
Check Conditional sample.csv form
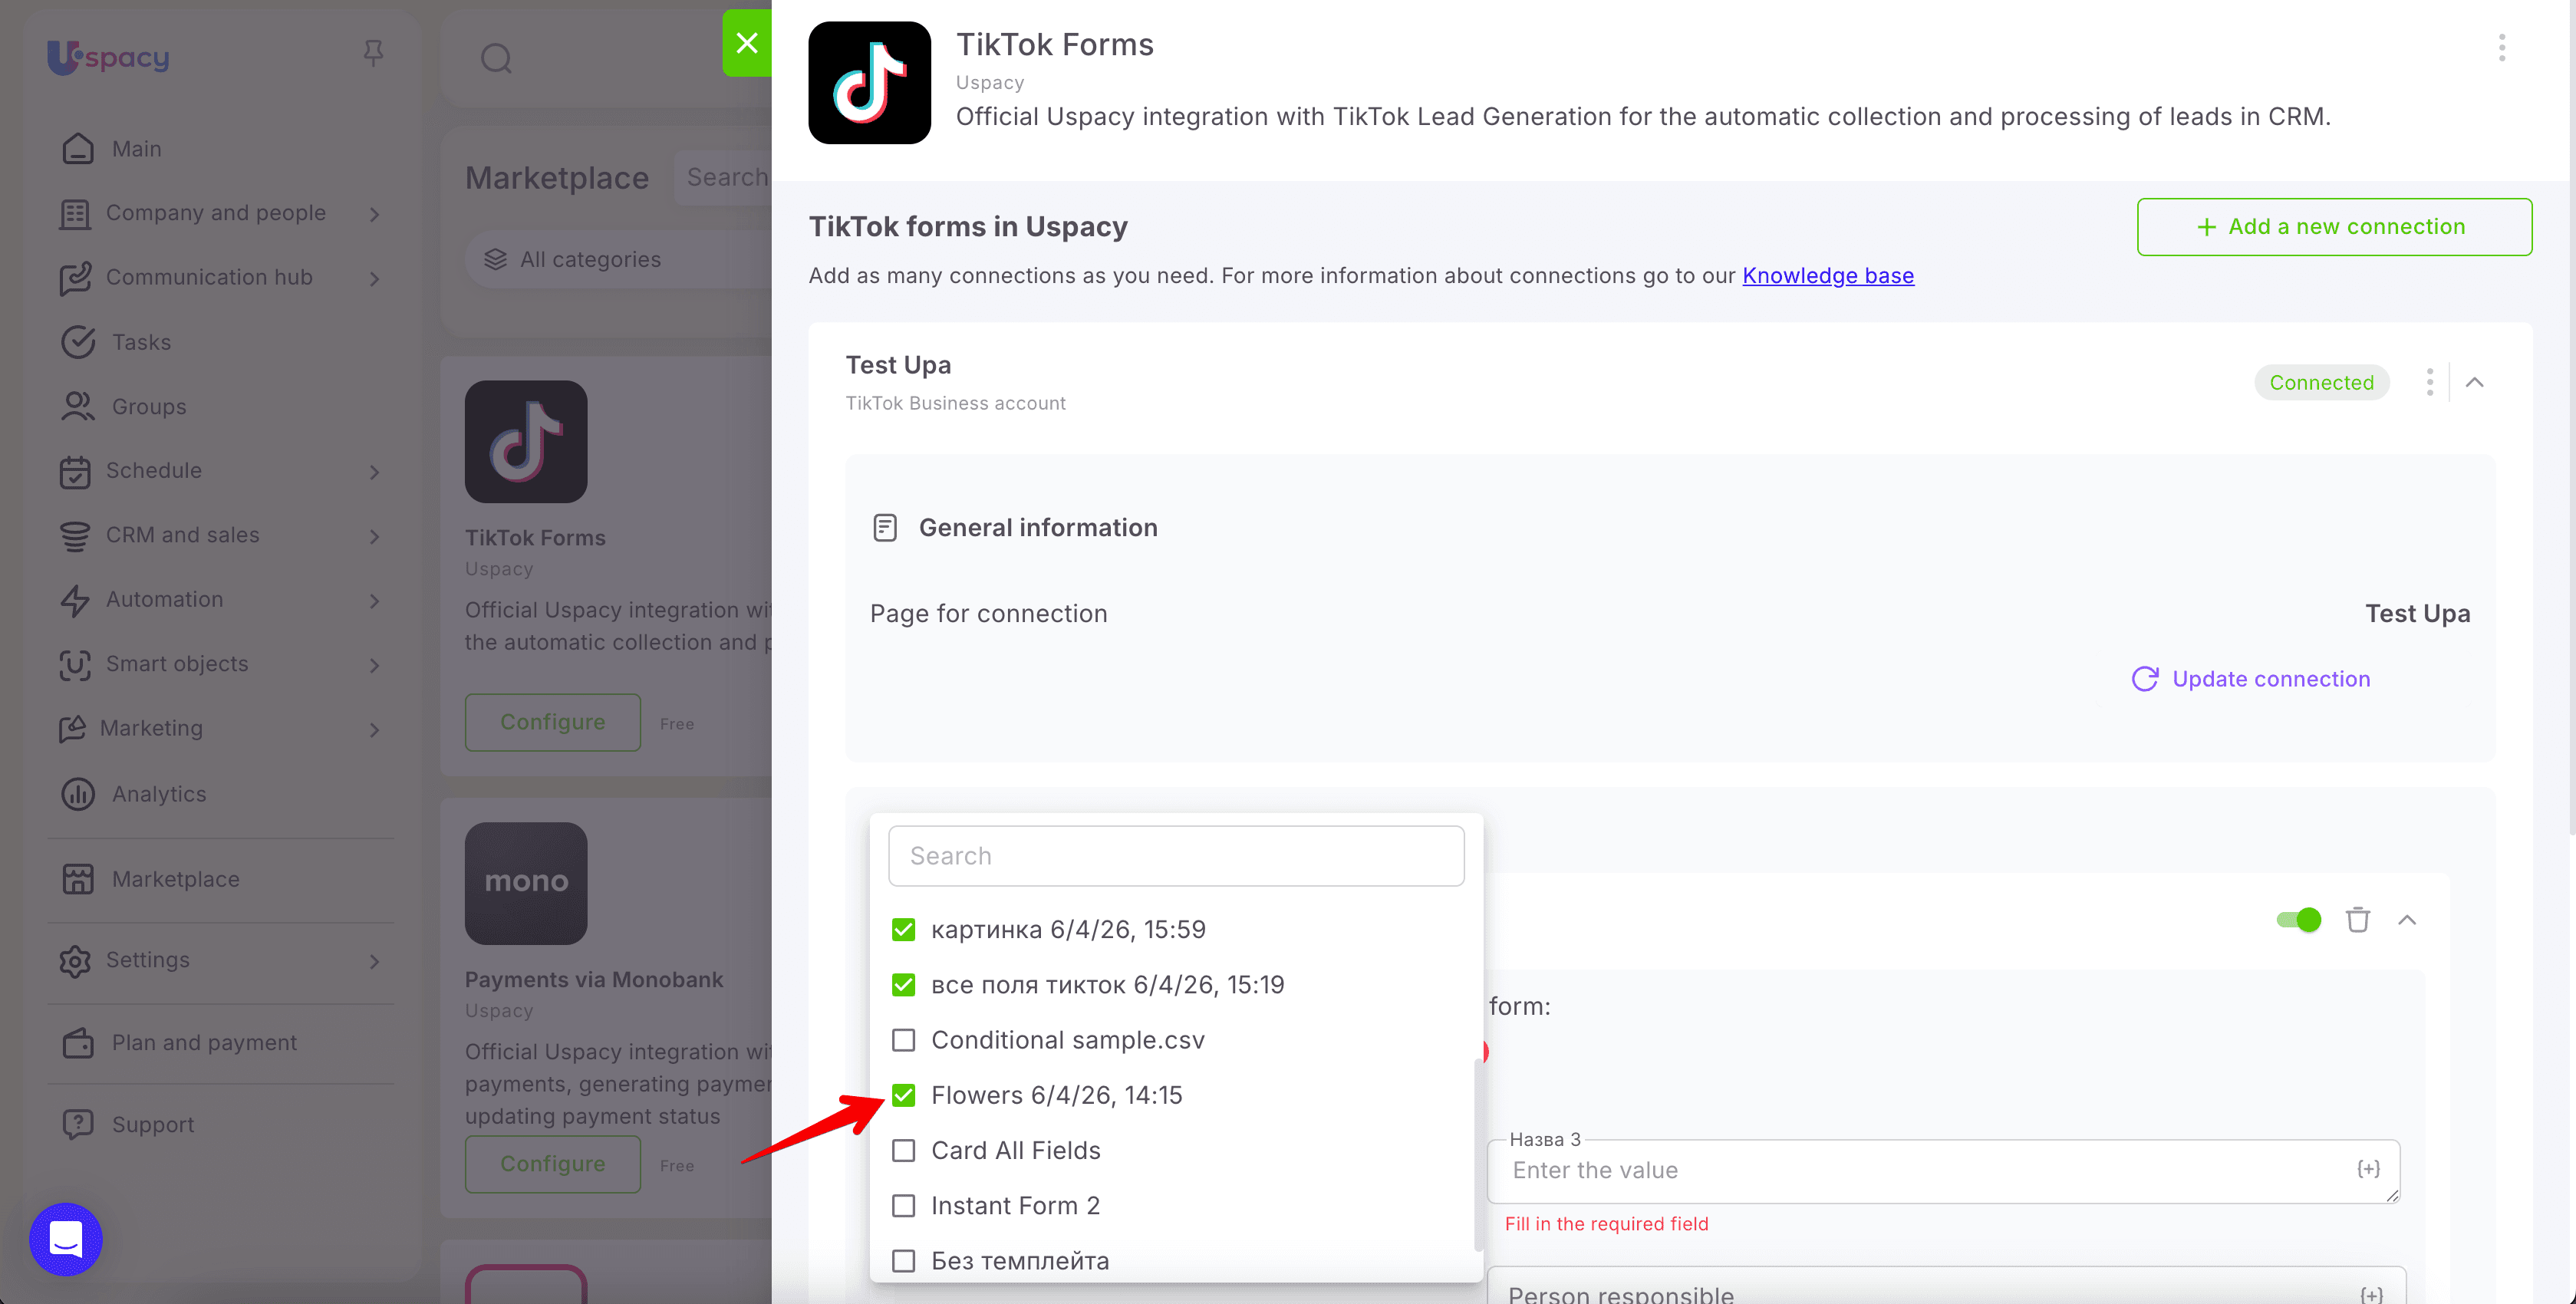pos(903,1040)
